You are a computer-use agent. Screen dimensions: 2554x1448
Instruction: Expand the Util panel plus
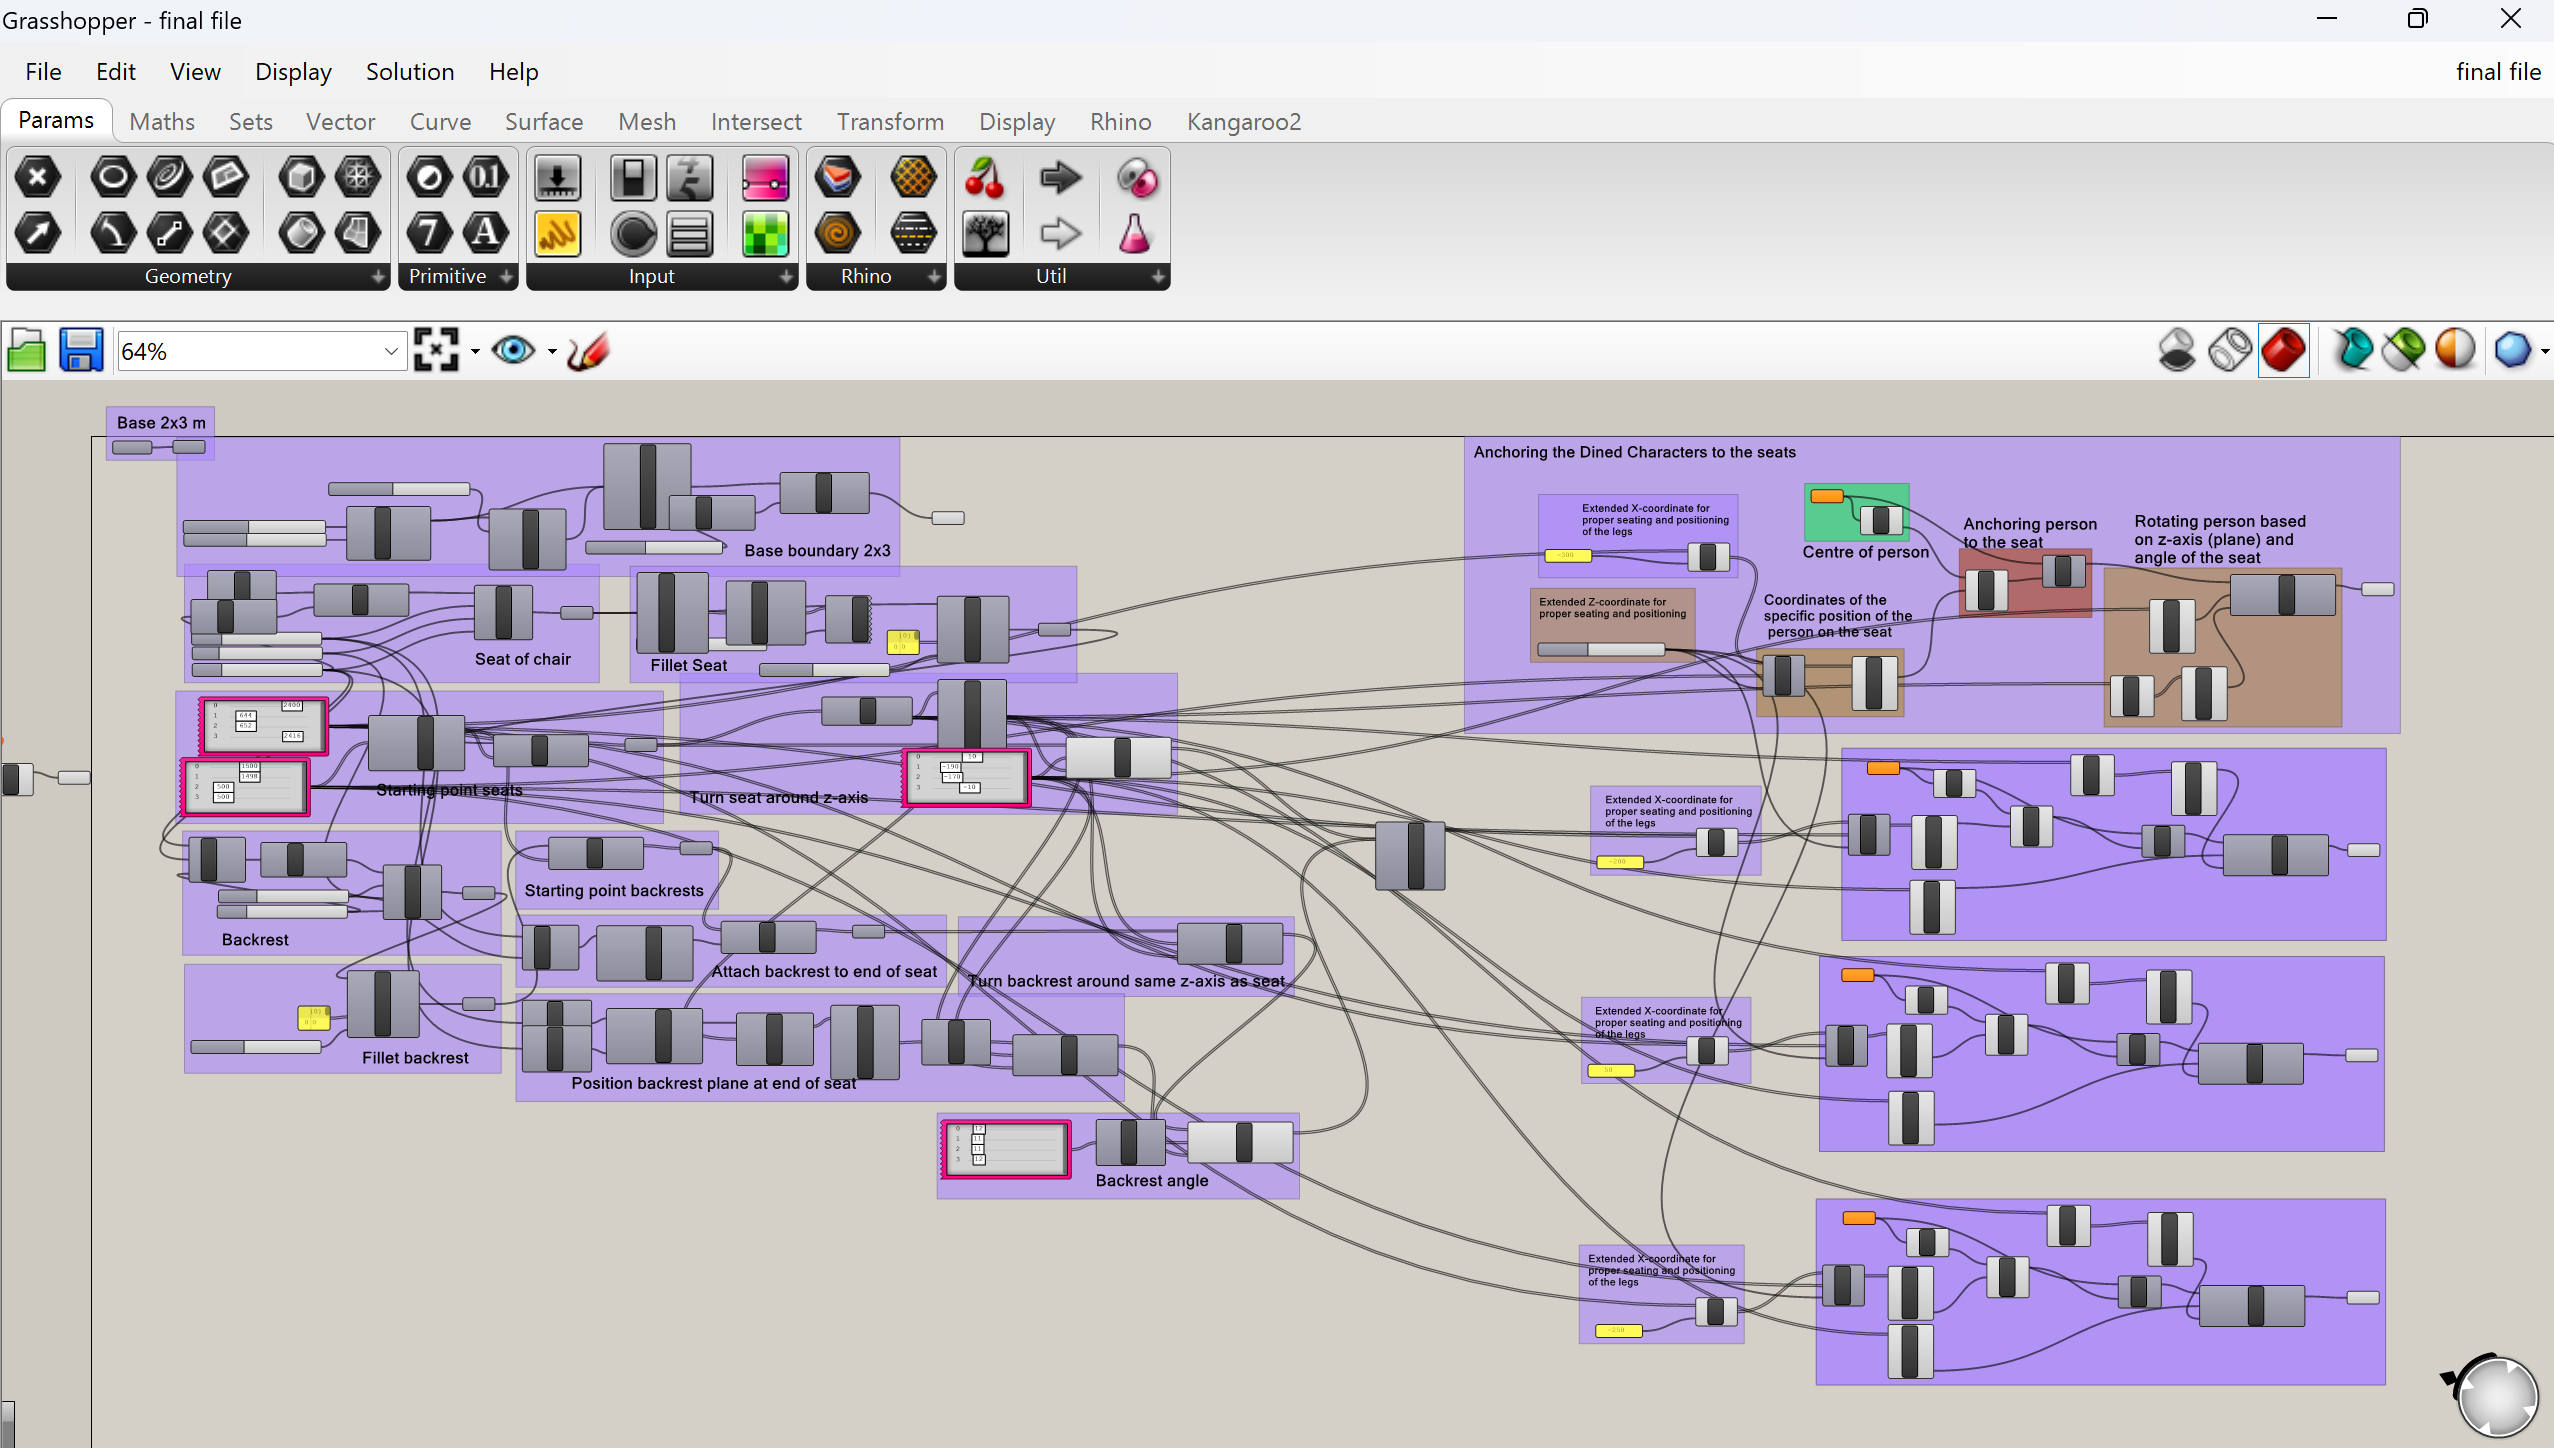click(1158, 277)
